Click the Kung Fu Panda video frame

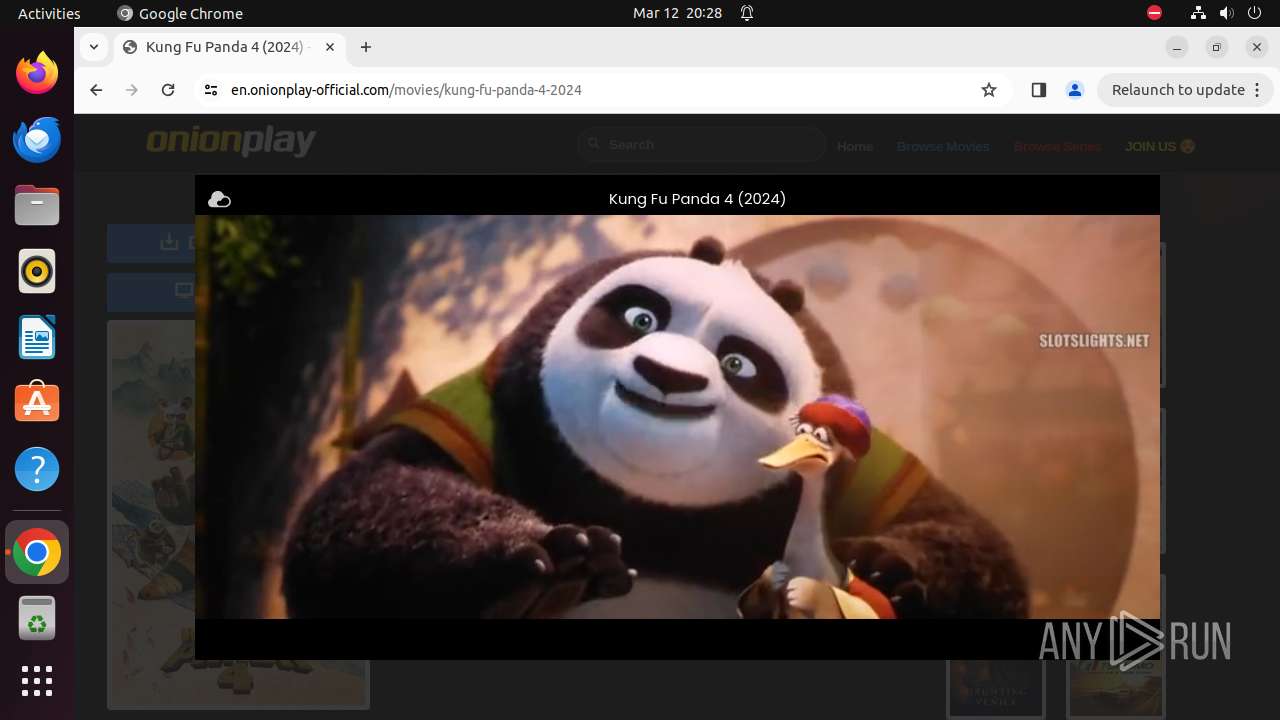tap(677, 417)
